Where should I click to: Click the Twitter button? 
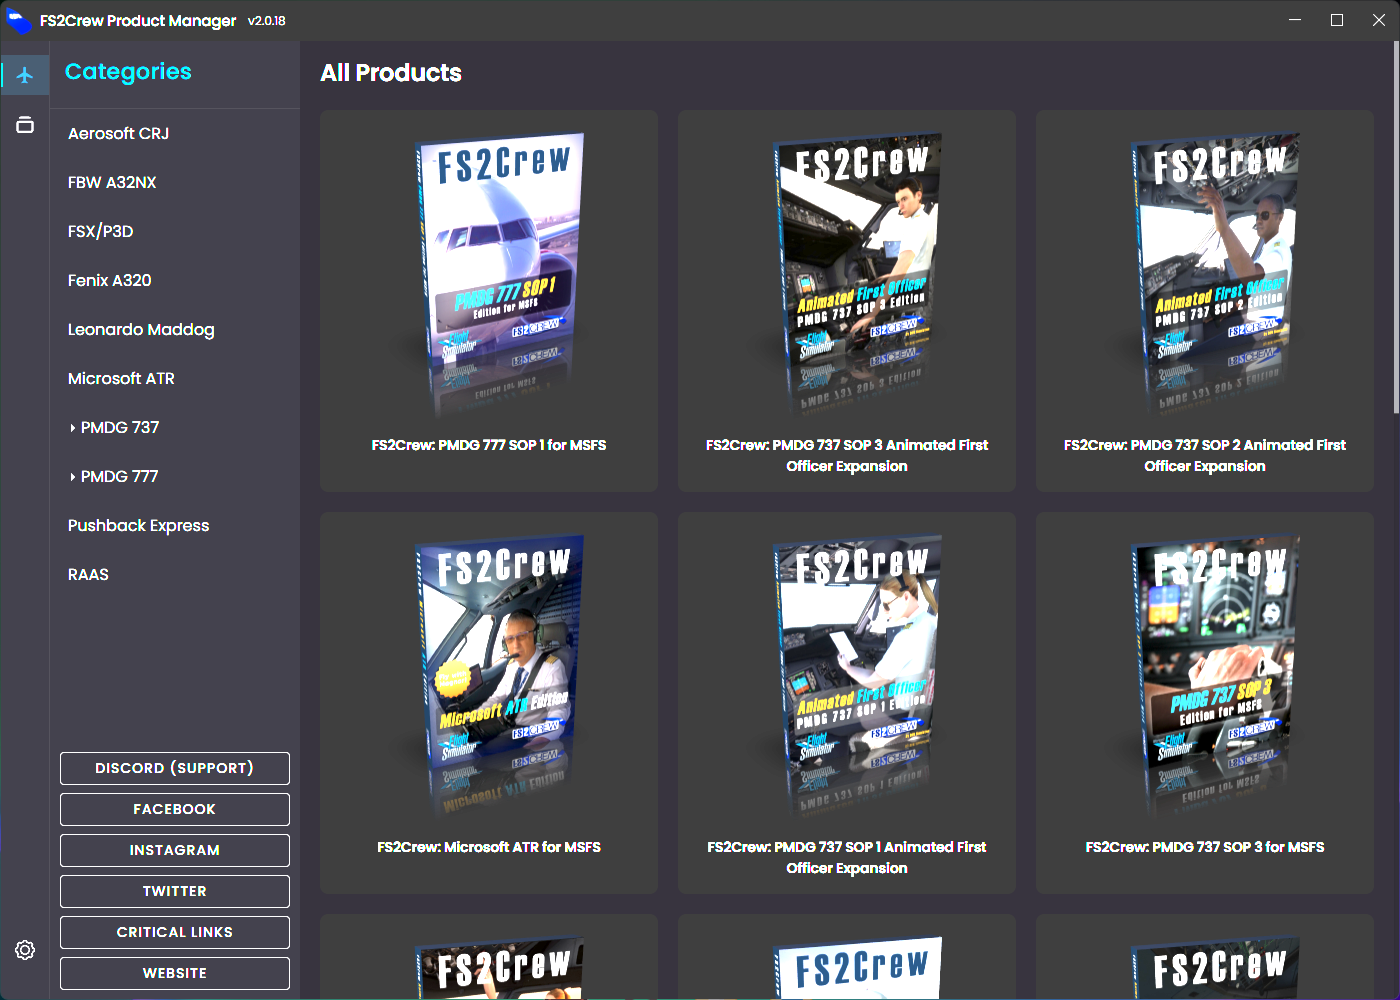(x=175, y=891)
